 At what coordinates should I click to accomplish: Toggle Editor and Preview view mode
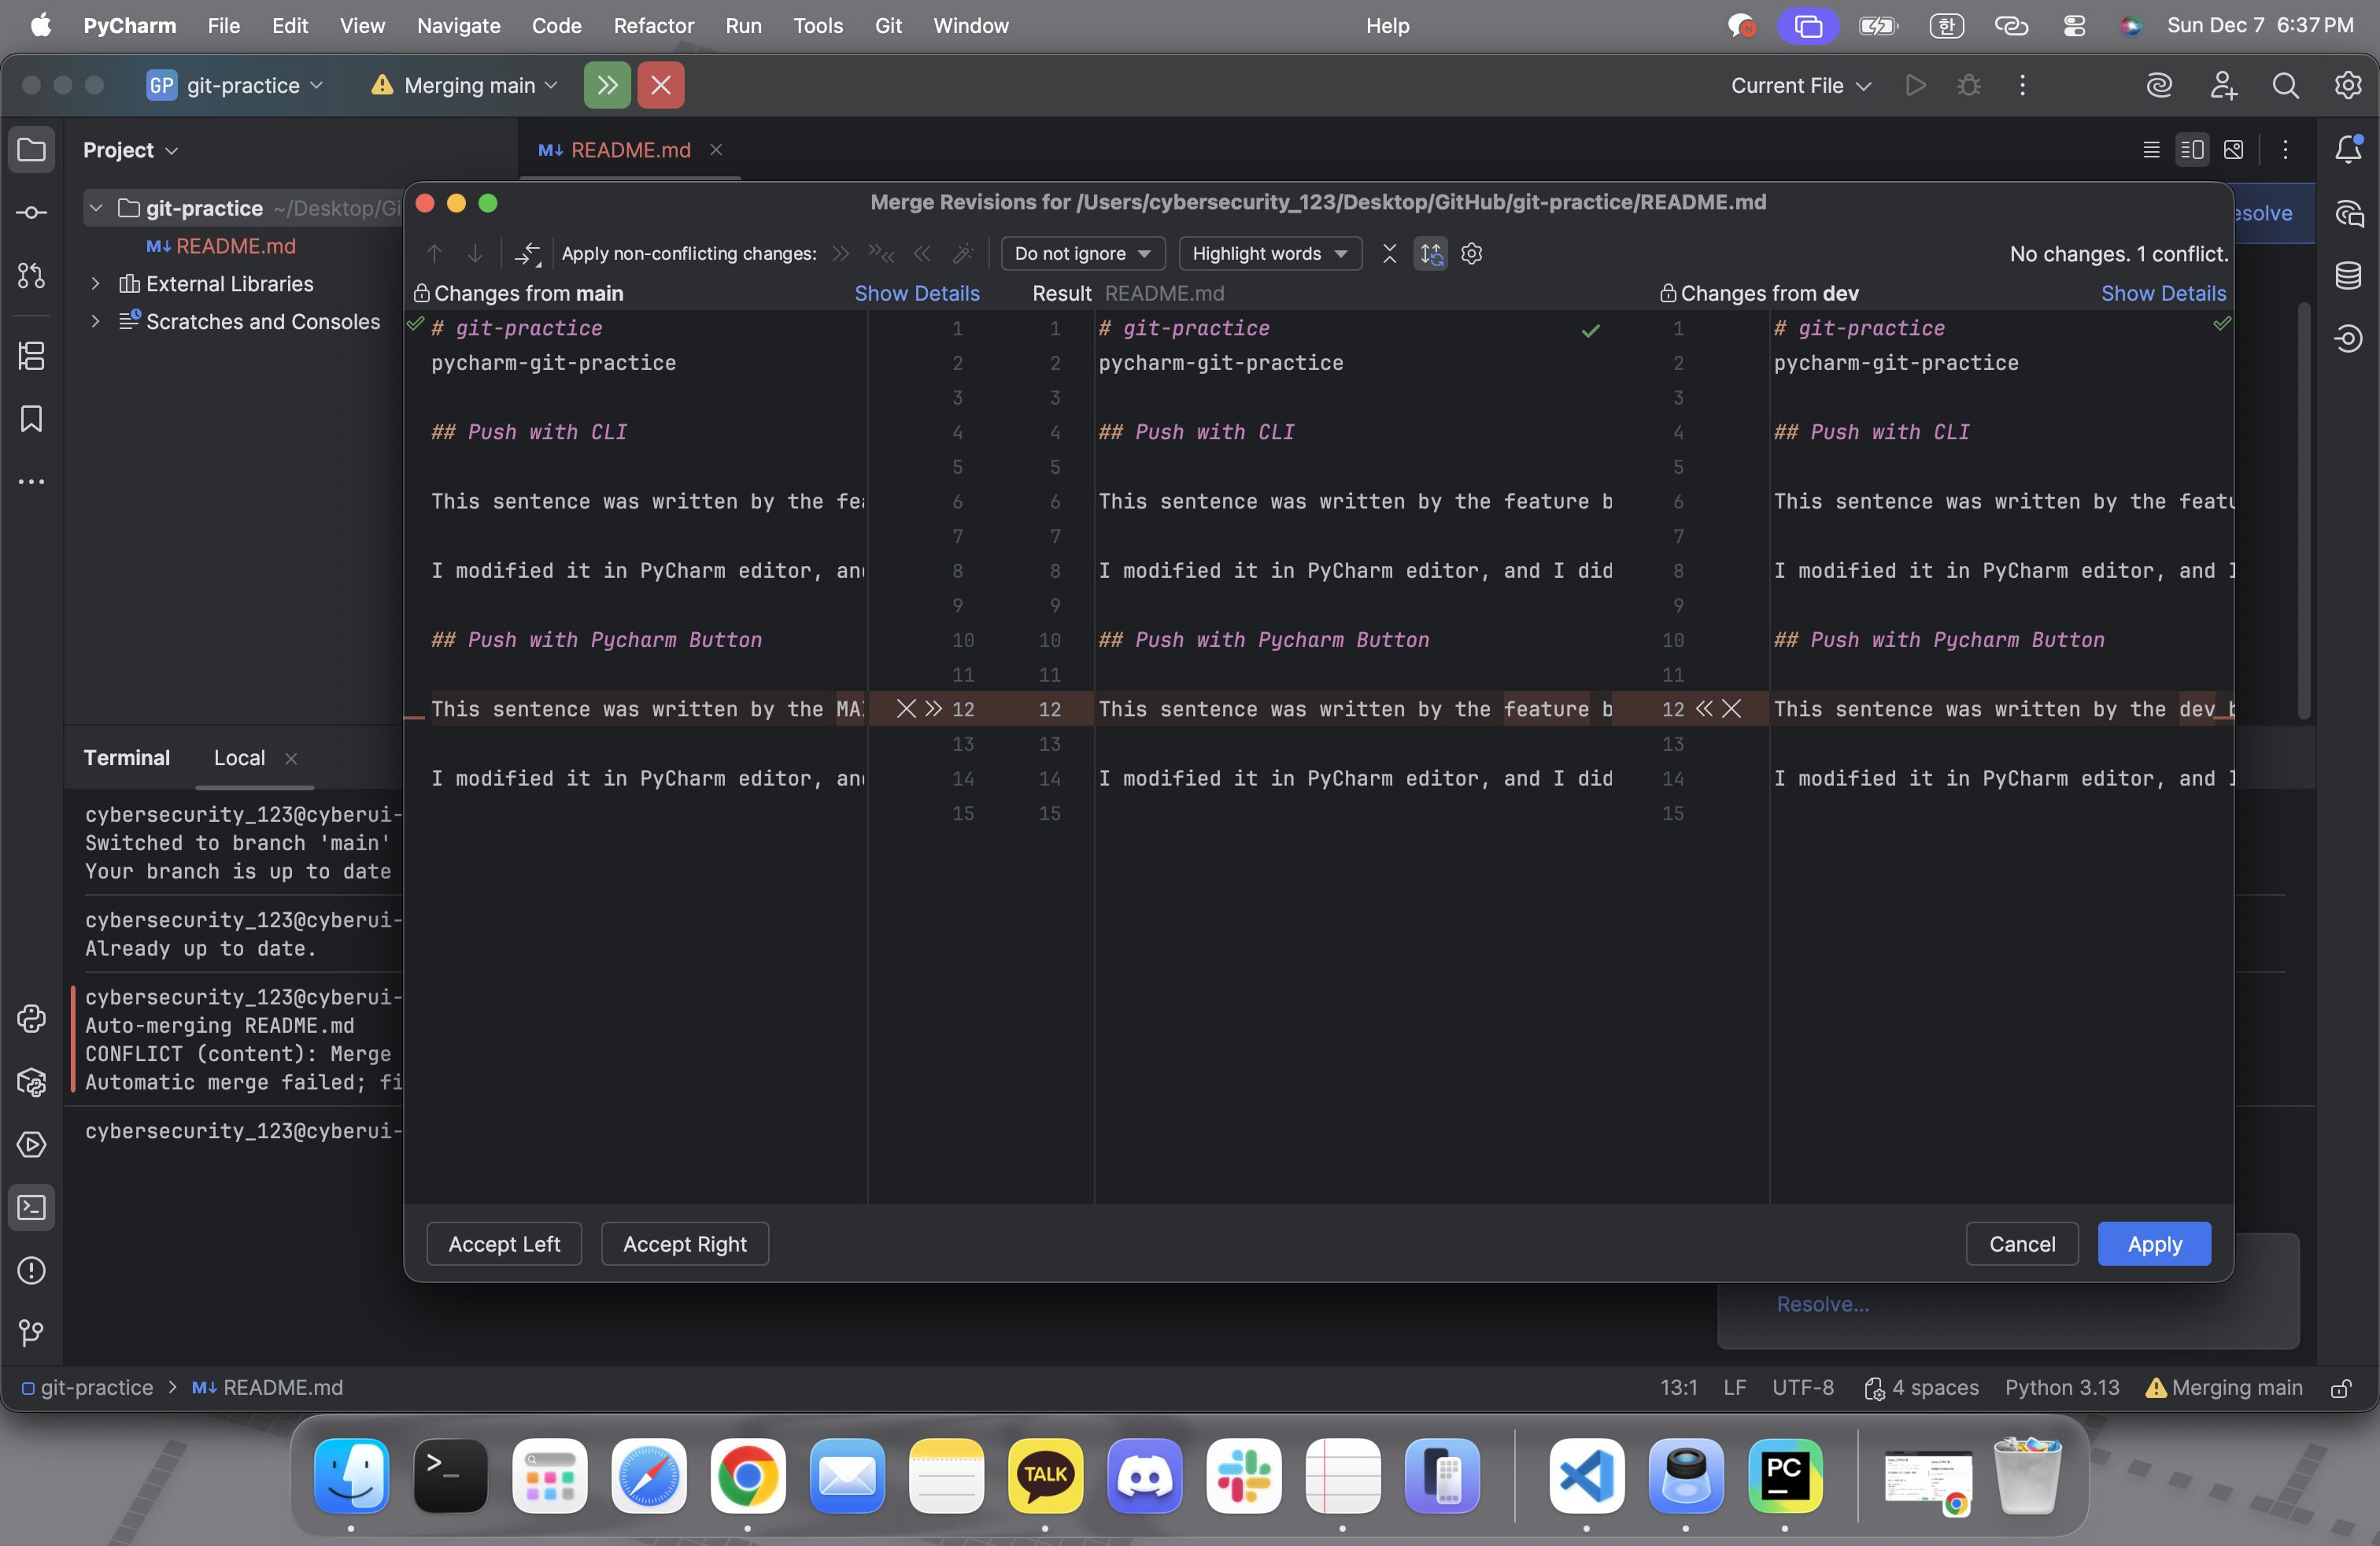coord(2192,150)
